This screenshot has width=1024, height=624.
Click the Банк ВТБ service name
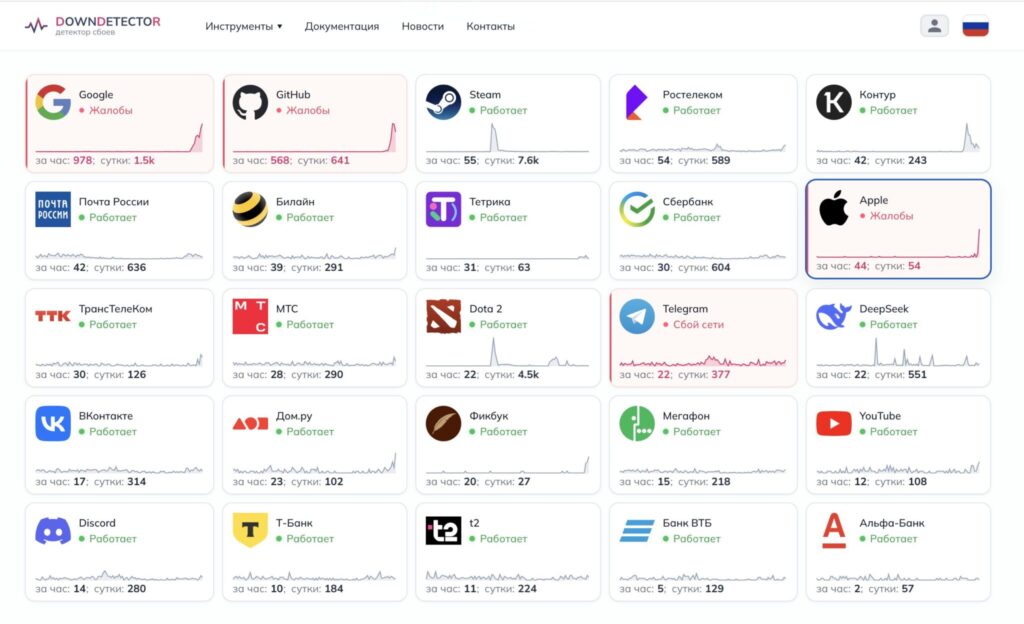687,523
